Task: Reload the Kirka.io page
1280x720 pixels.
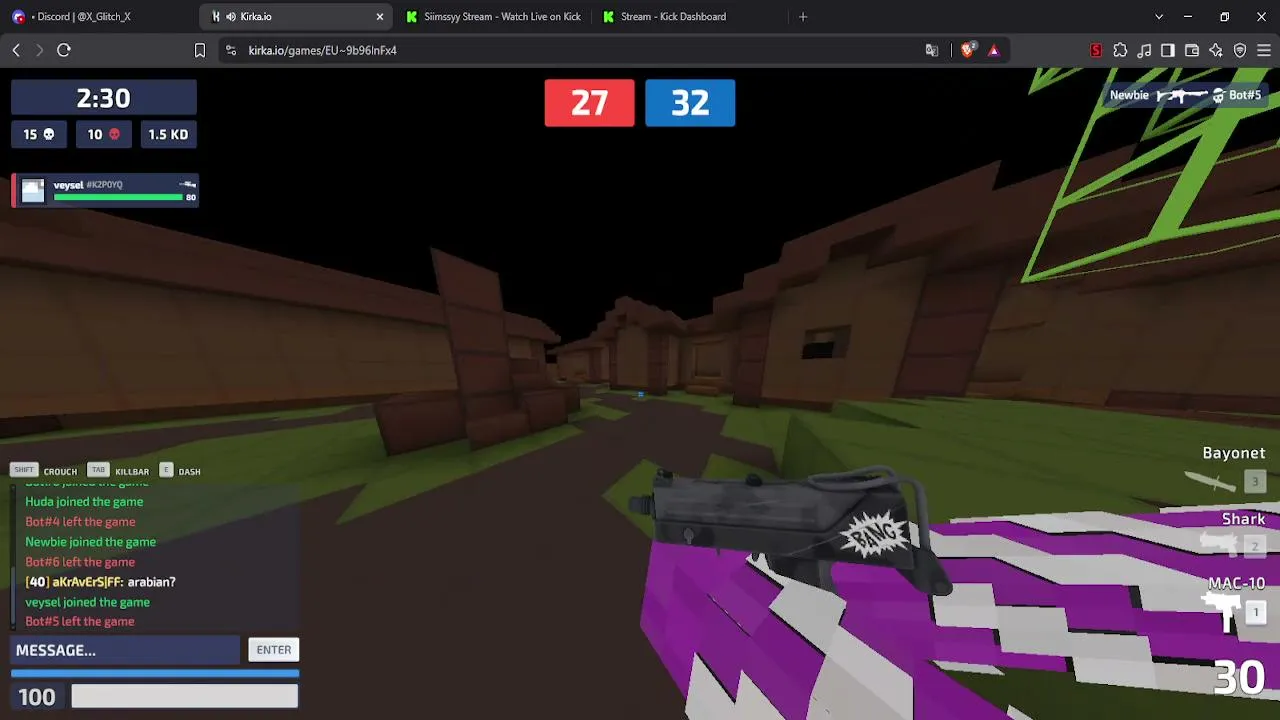Action: tap(64, 50)
